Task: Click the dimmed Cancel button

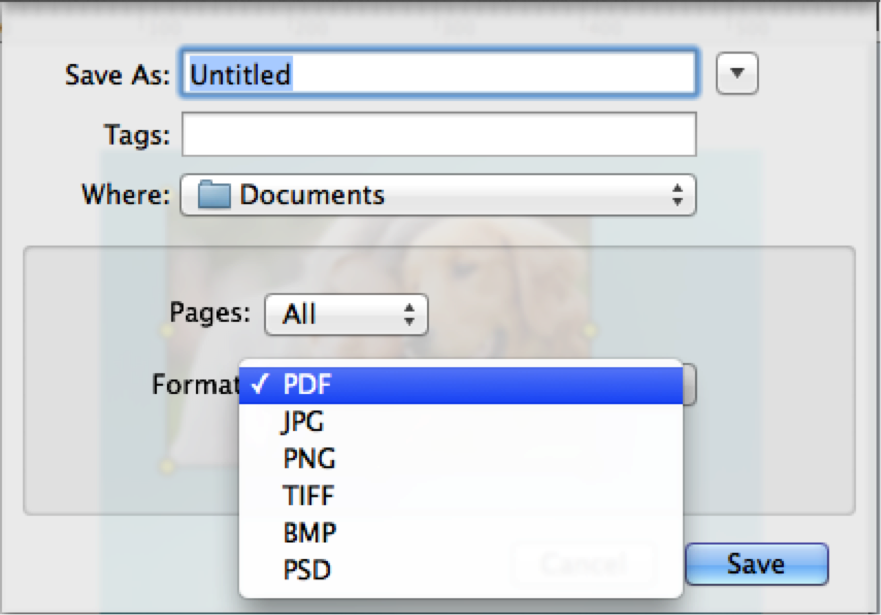Action: coord(583,564)
